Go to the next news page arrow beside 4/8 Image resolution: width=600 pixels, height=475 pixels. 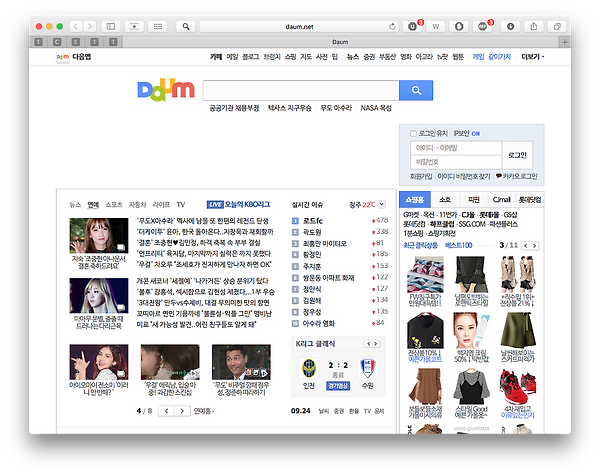point(182,411)
